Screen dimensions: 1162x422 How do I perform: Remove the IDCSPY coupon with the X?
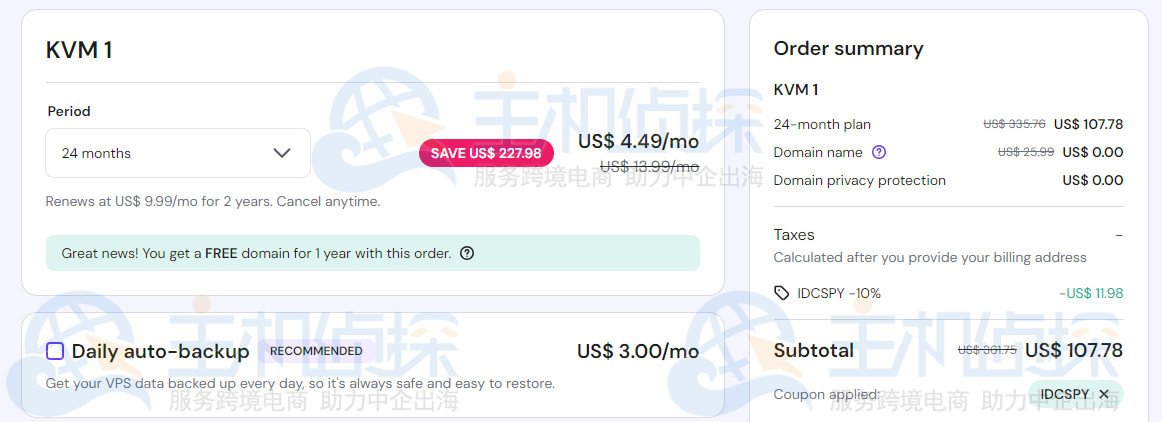(x=1104, y=395)
